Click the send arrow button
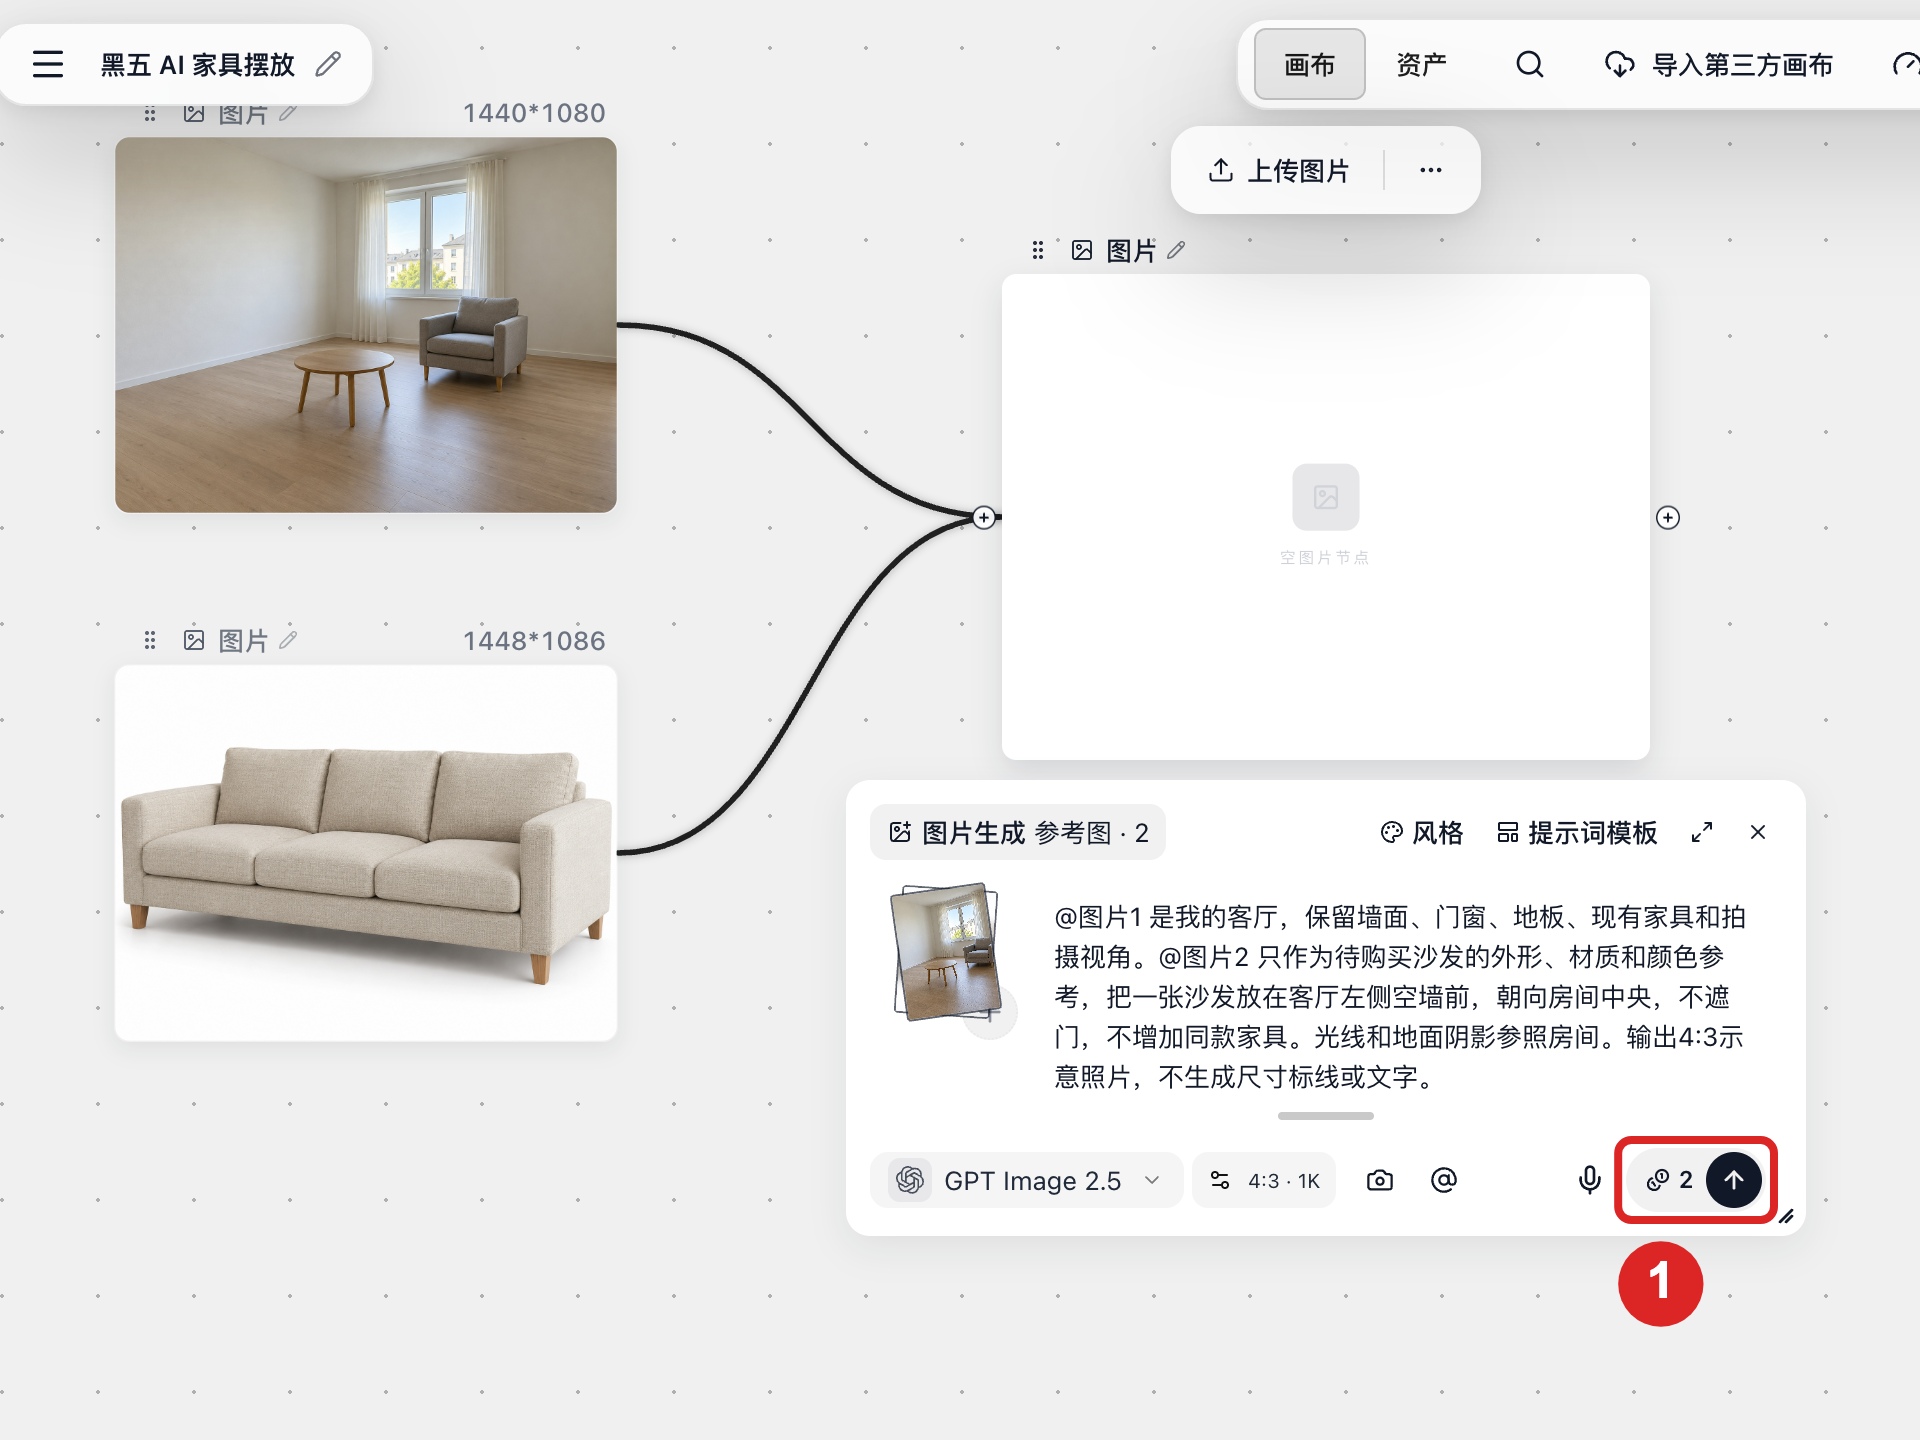1920x1440 pixels. pos(1734,1180)
